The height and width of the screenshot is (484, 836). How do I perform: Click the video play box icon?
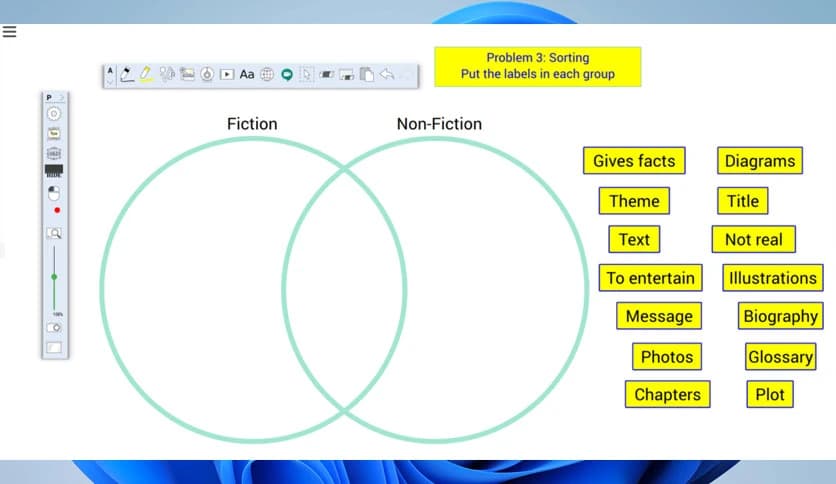point(227,75)
